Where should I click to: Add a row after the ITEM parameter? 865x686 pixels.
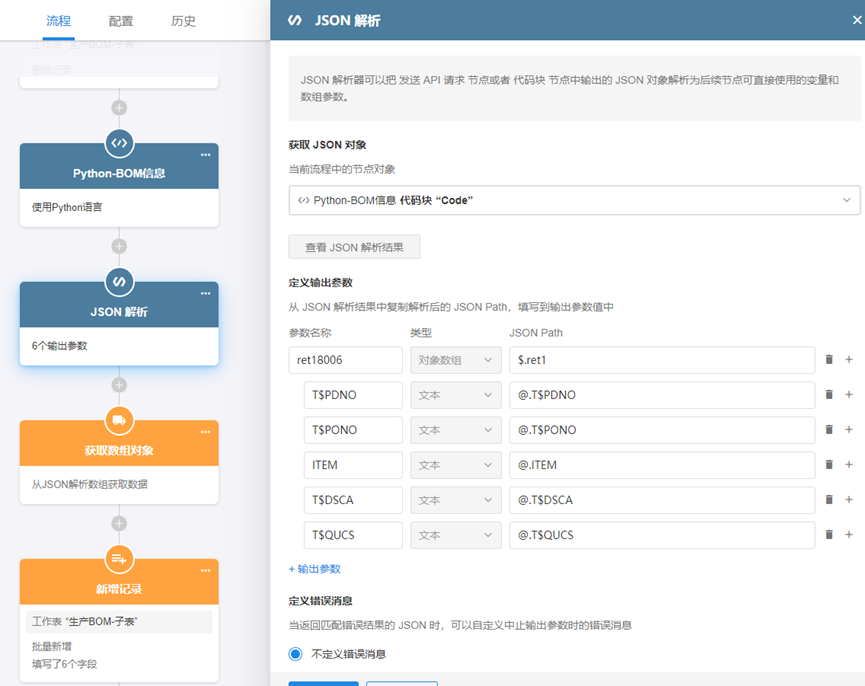tap(849, 465)
